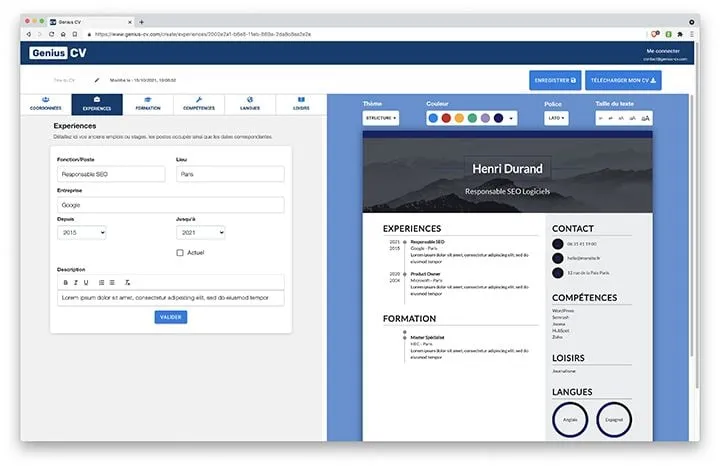
Task: Click the Enregistrer button
Action: (555, 80)
